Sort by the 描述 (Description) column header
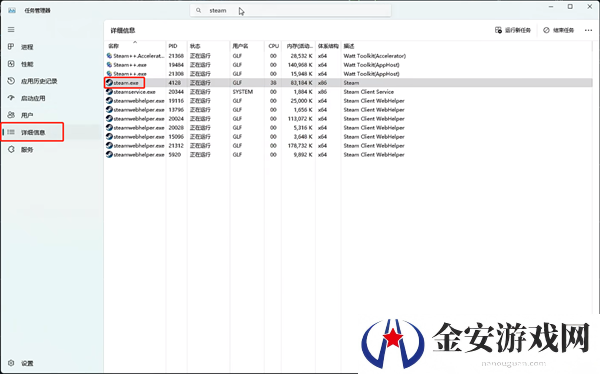Screen dimensions: 600x374 coord(349,46)
